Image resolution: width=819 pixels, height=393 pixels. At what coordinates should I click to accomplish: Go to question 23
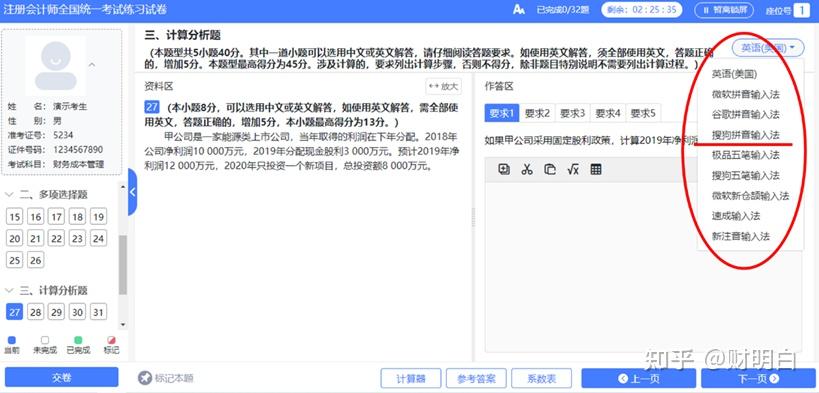[77, 238]
